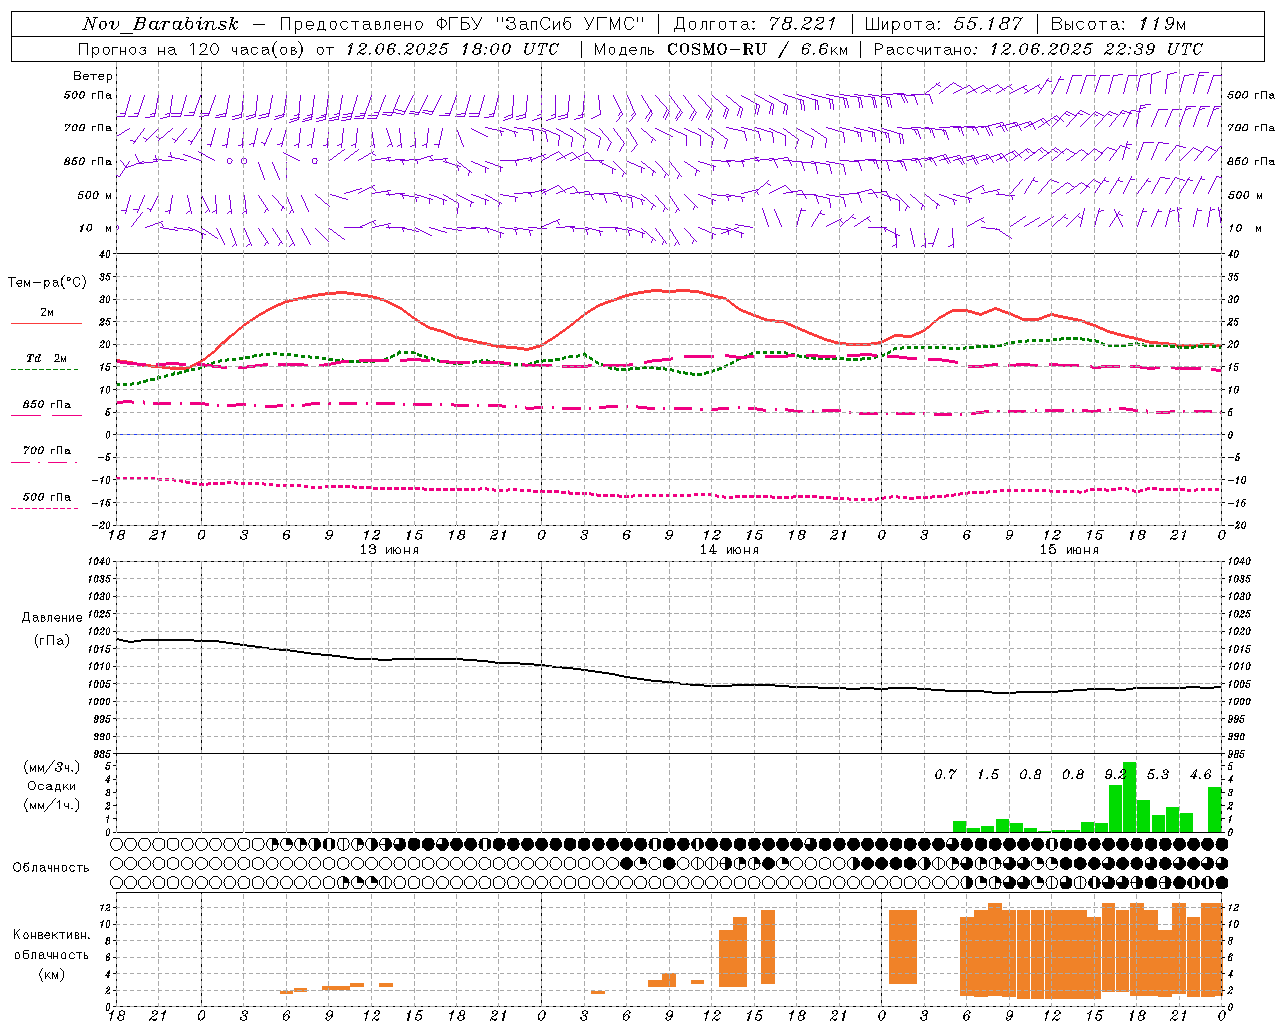Click the 5.3 three-hour precipitation total
The width and height of the screenshot is (1280, 1024).
pos(1158,775)
